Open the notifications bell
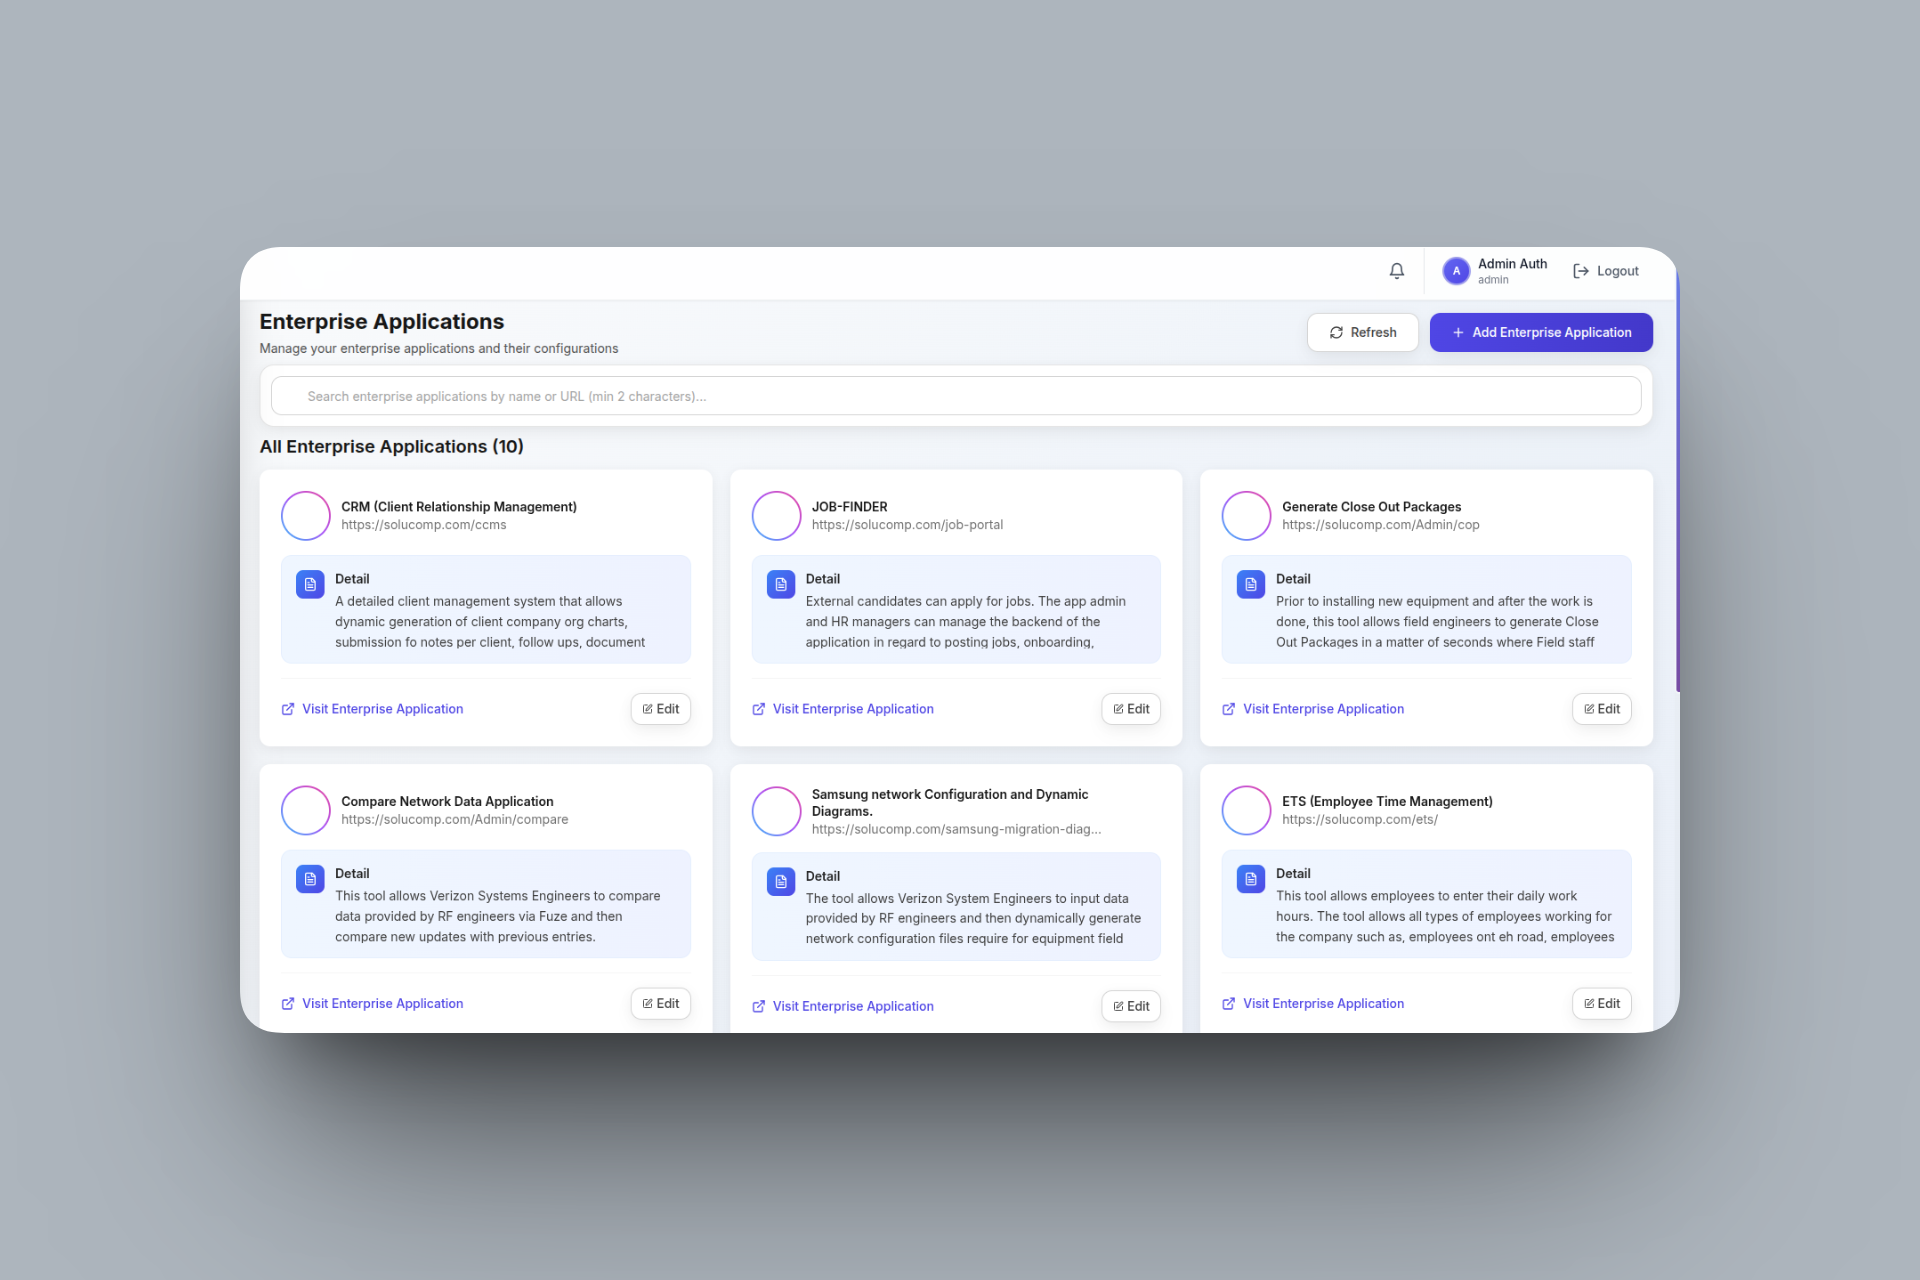1920x1280 pixels. tap(1397, 271)
